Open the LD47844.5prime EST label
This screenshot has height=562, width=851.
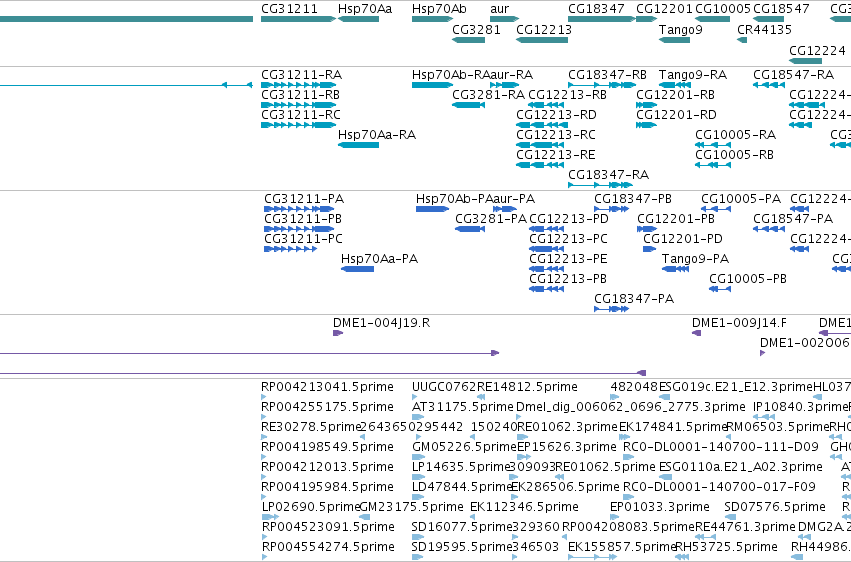462,488
